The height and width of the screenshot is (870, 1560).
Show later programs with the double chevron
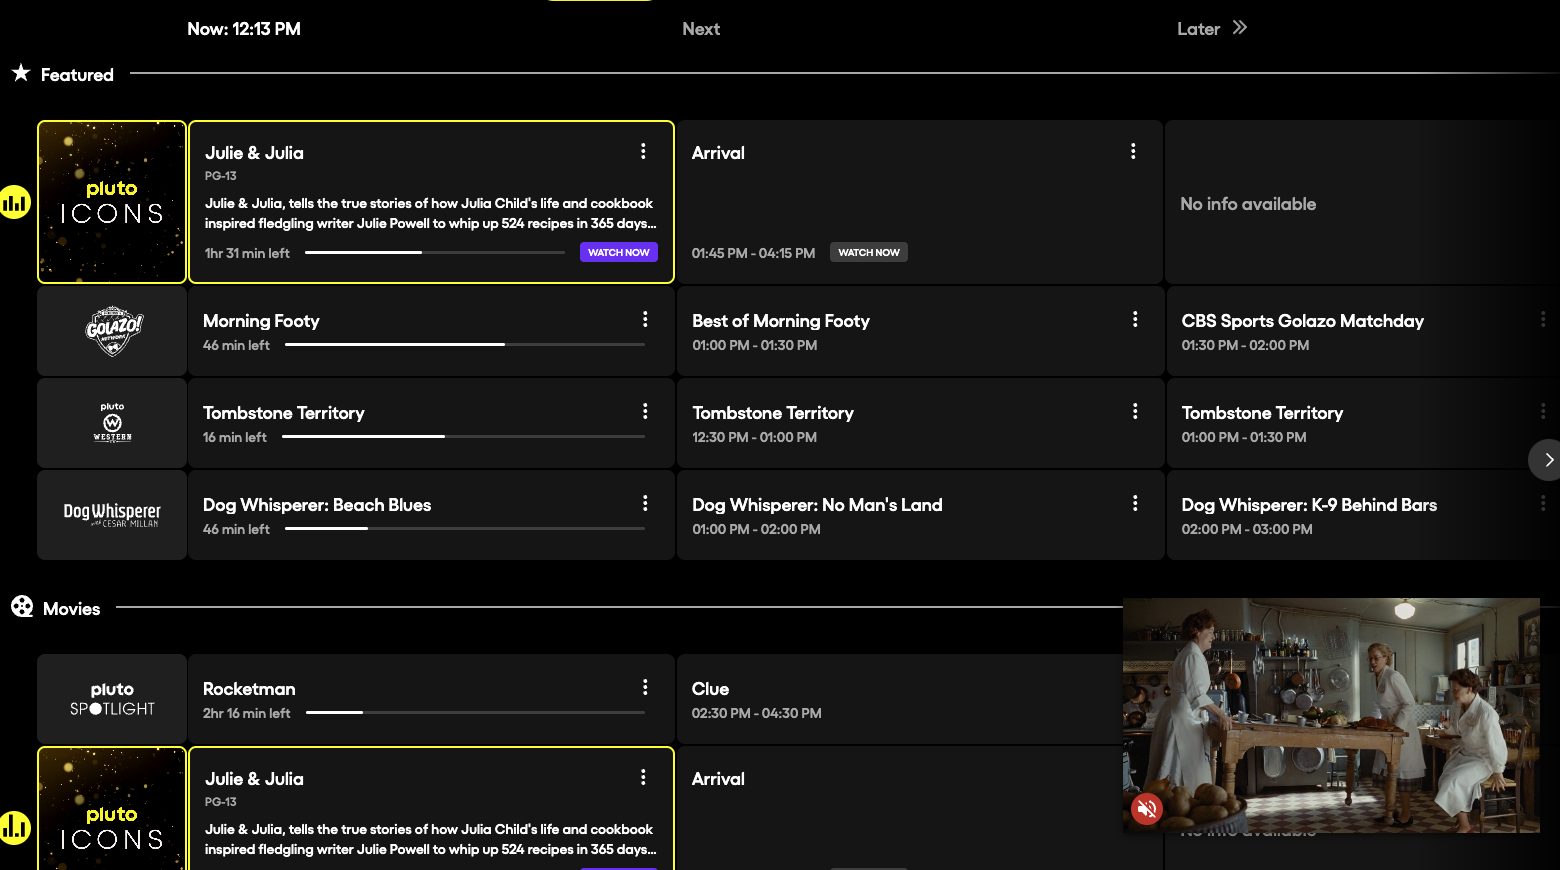click(1240, 28)
